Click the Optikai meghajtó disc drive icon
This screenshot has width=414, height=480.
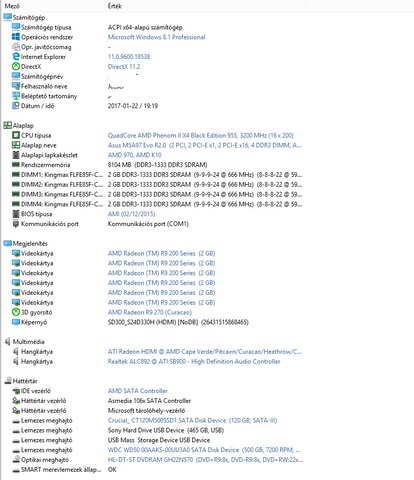tap(16, 460)
